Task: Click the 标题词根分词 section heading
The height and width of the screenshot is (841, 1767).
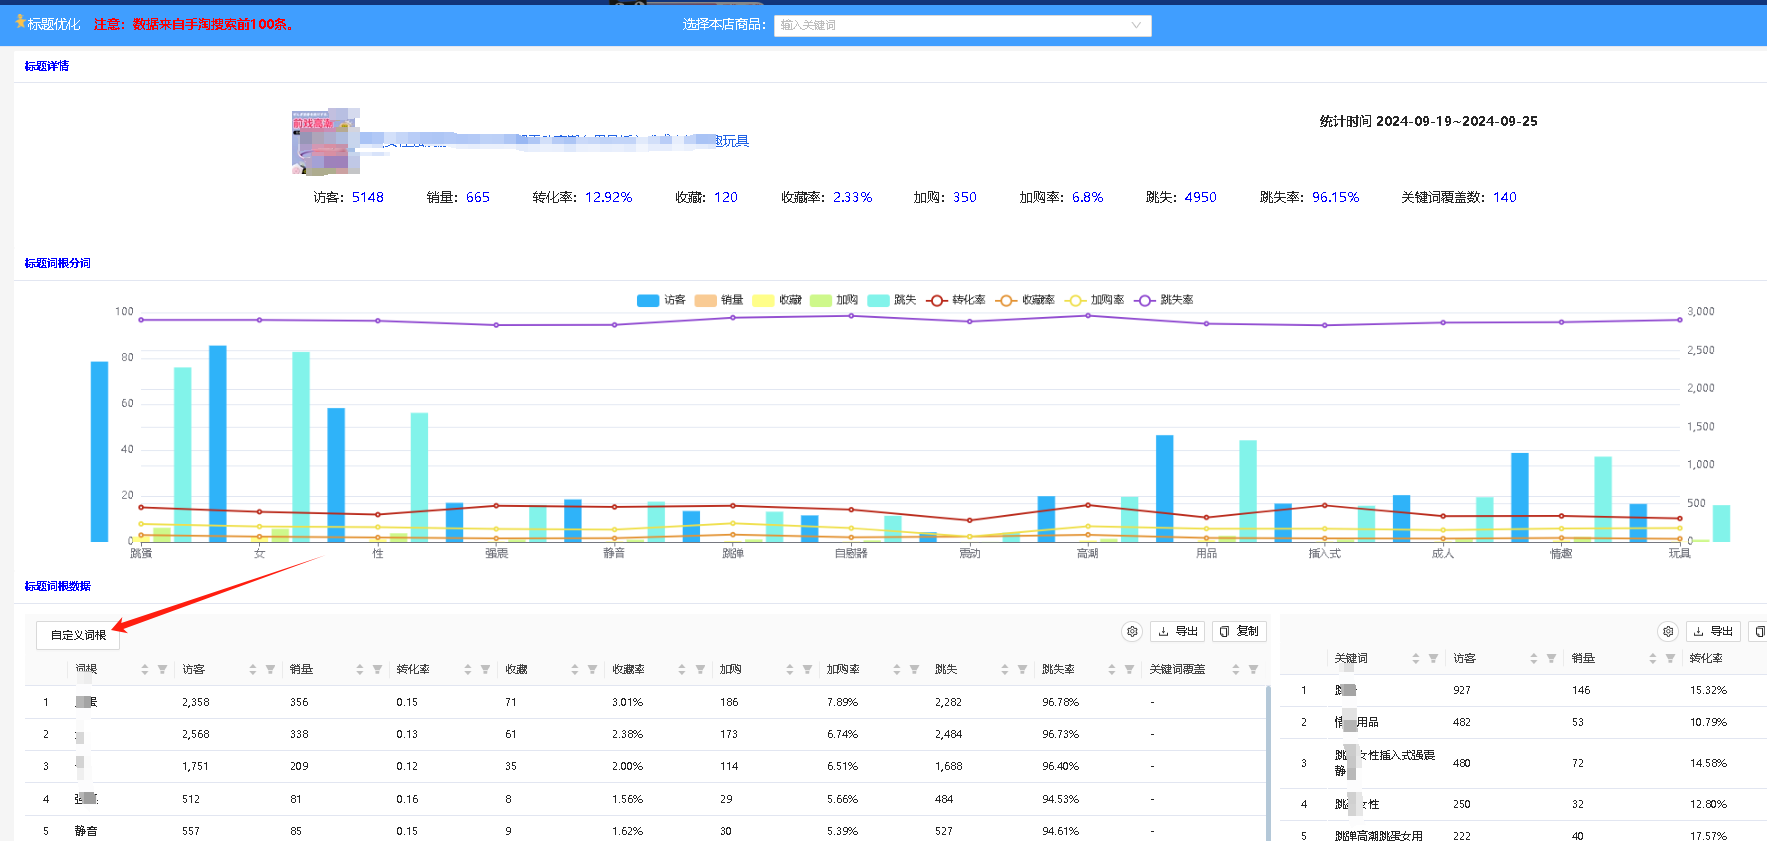Action: coord(57,263)
